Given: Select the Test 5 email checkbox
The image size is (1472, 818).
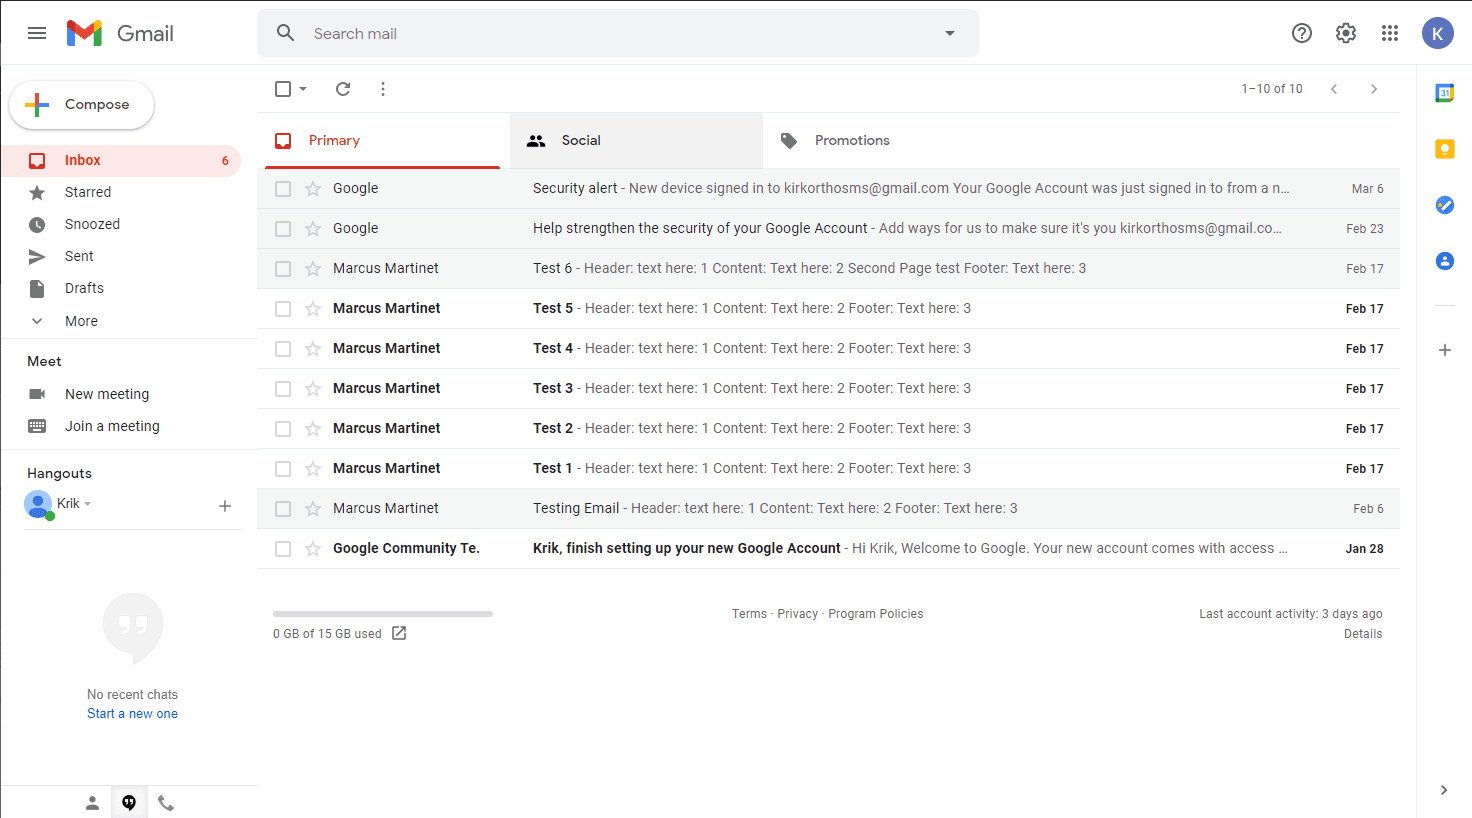Looking at the screenshot, I should coord(283,309).
